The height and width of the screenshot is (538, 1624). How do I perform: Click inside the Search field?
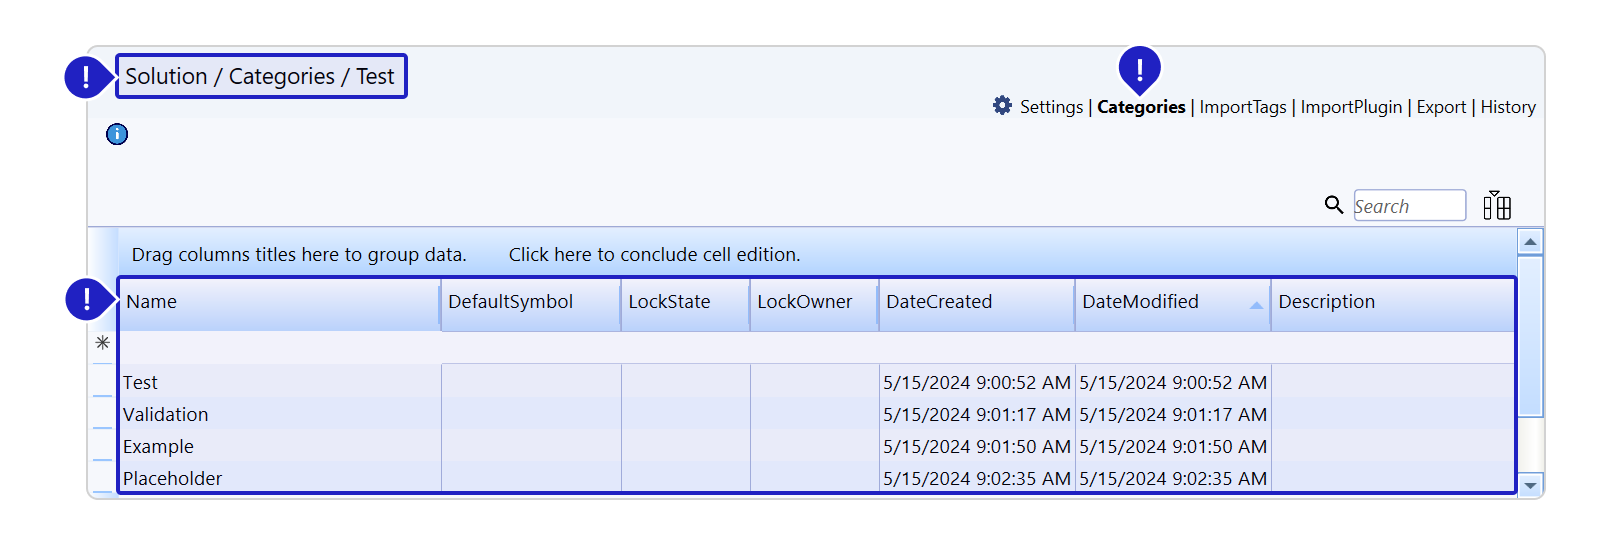pyautogui.click(x=1409, y=206)
